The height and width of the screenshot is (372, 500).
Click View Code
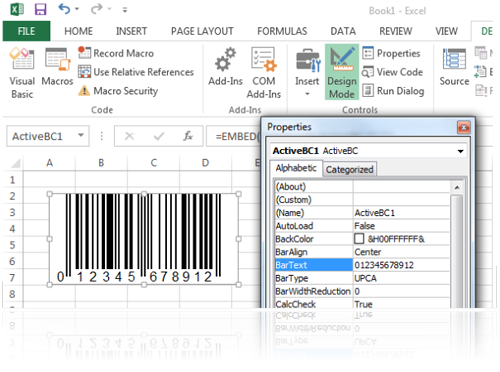pos(392,72)
